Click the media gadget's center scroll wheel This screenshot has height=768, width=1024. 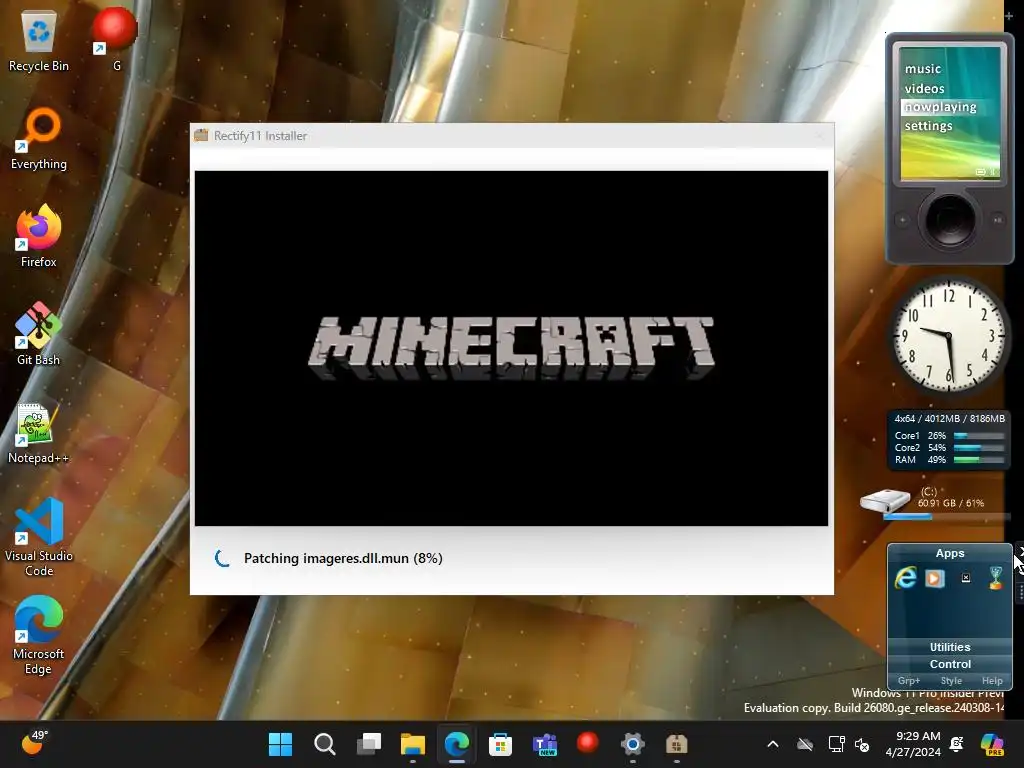[950, 220]
